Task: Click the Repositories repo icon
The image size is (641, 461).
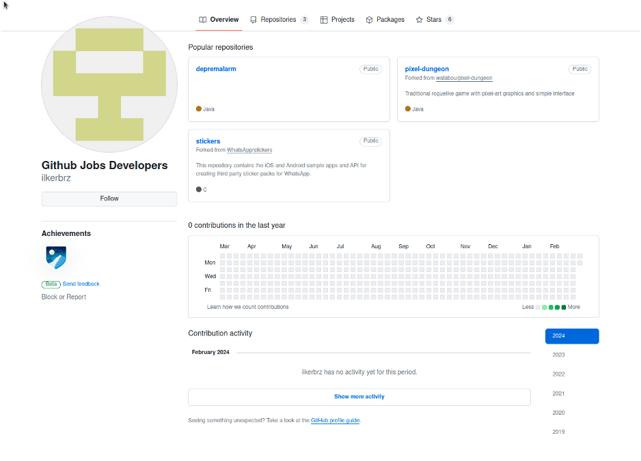Action: tap(253, 20)
